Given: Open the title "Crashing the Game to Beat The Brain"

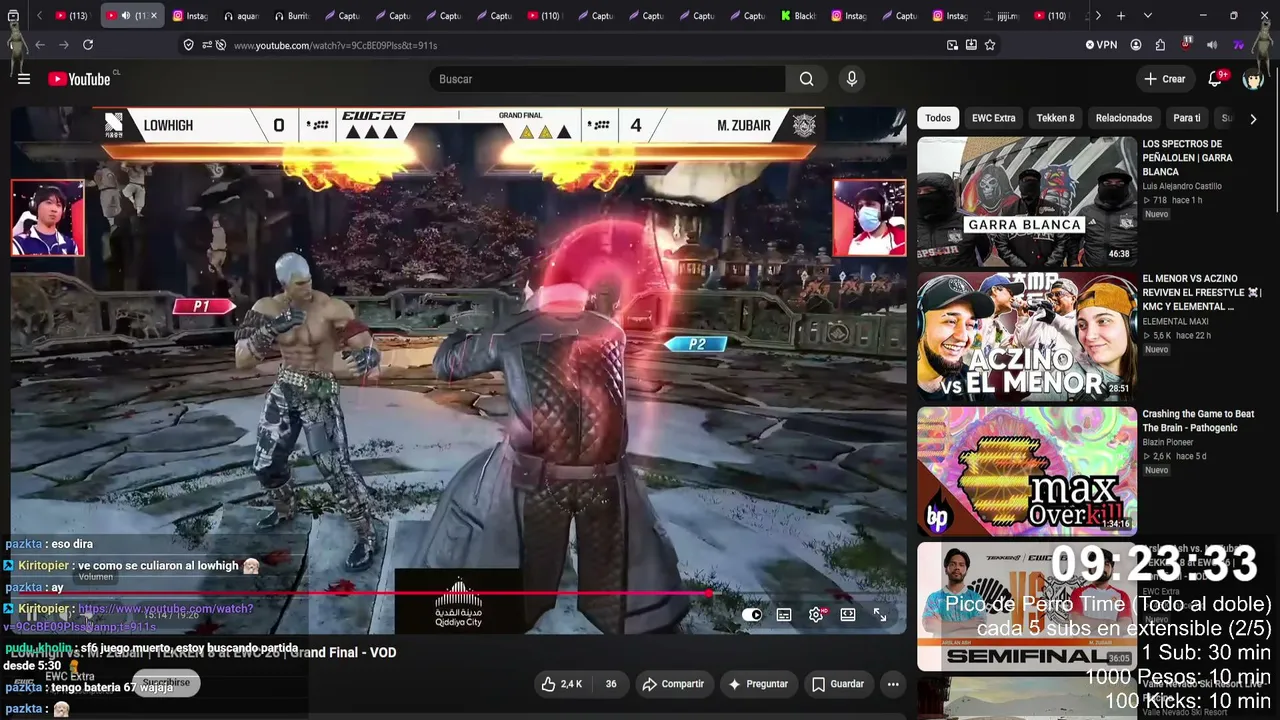Looking at the screenshot, I should coord(1198,421).
